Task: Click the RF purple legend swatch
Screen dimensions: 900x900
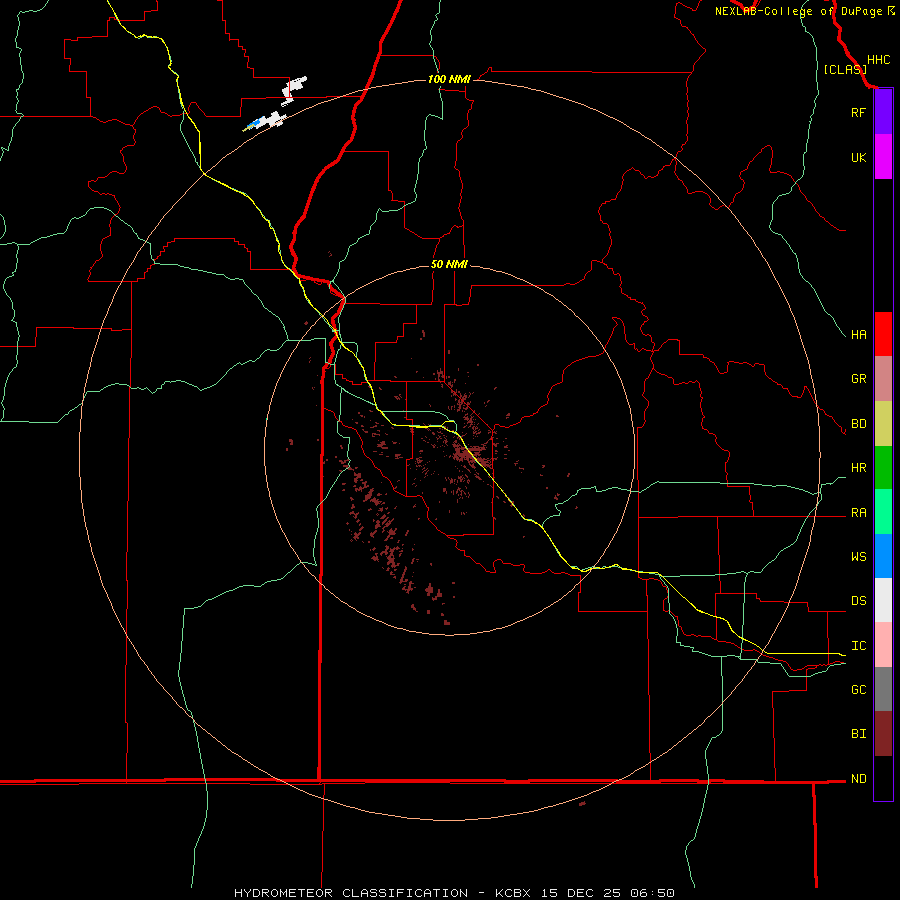Action: pos(883,112)
